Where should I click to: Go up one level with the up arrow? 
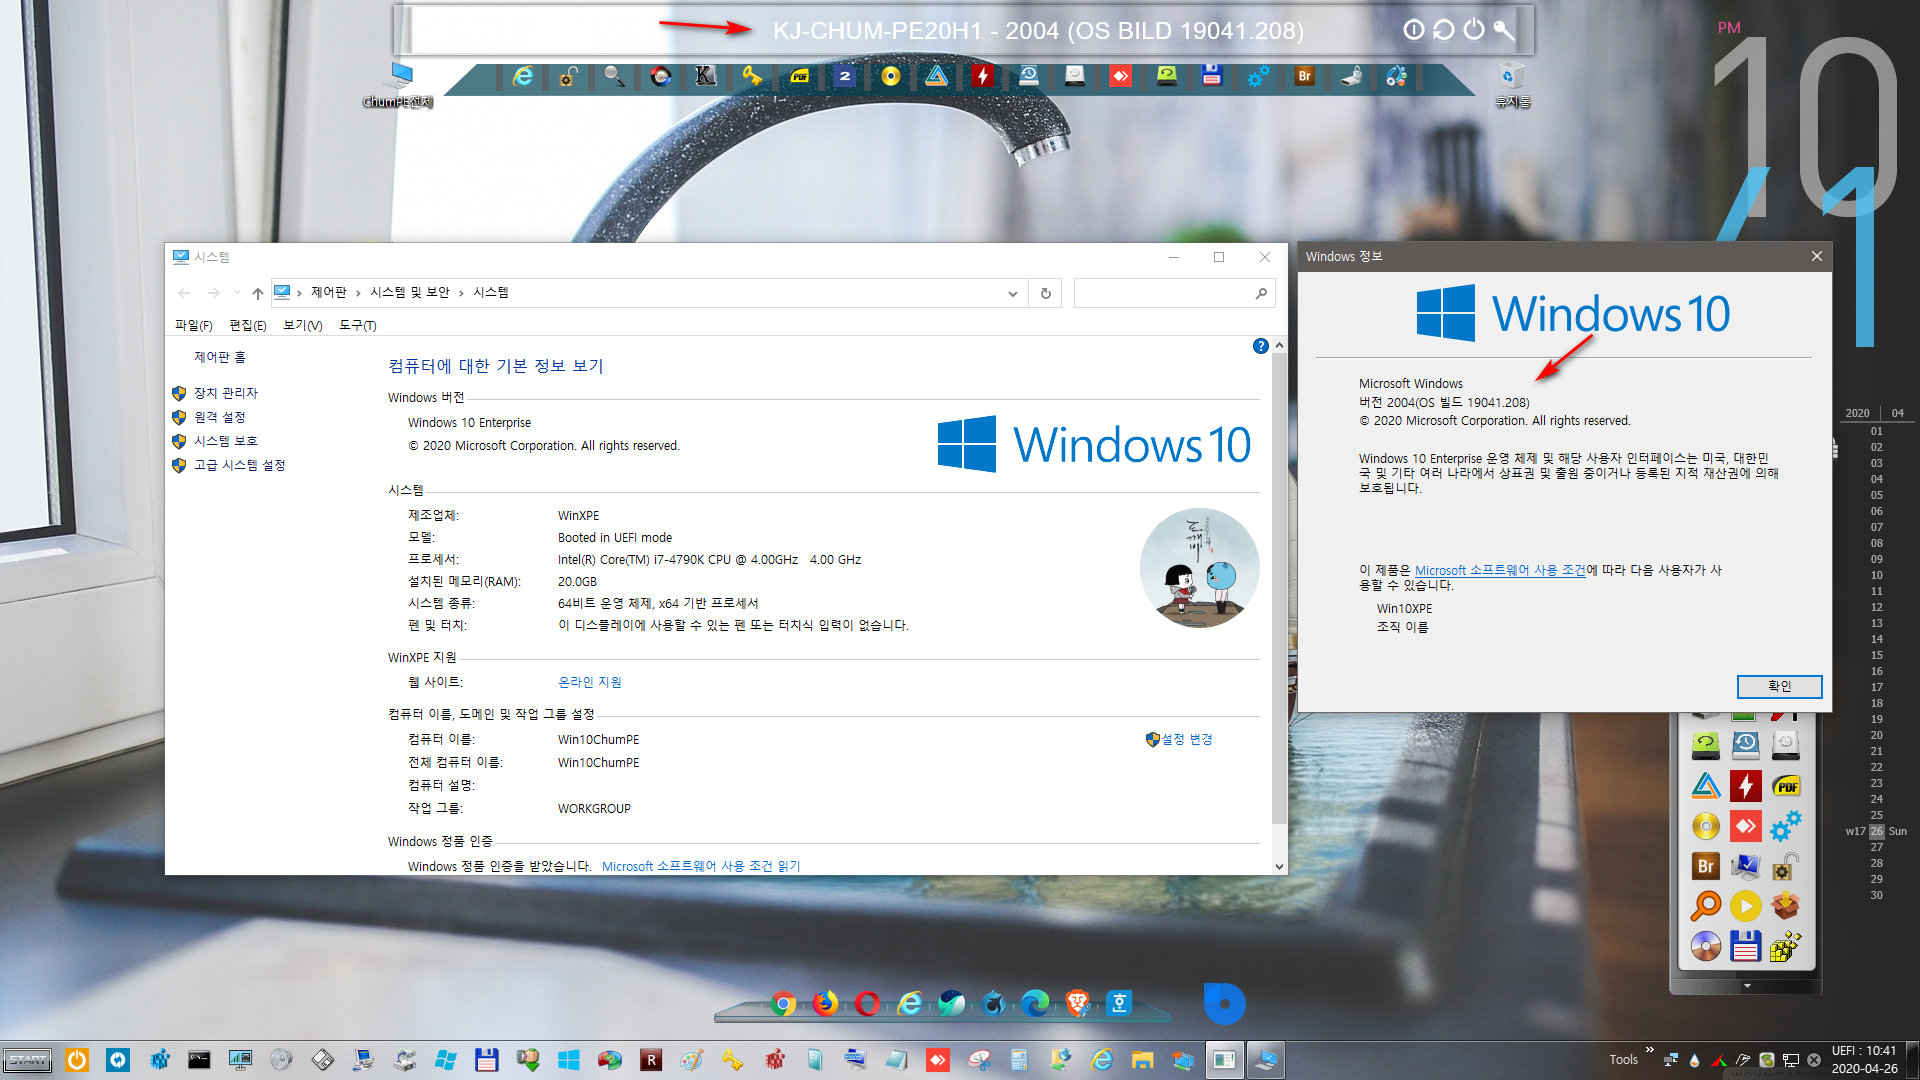(x=258, y=293)
